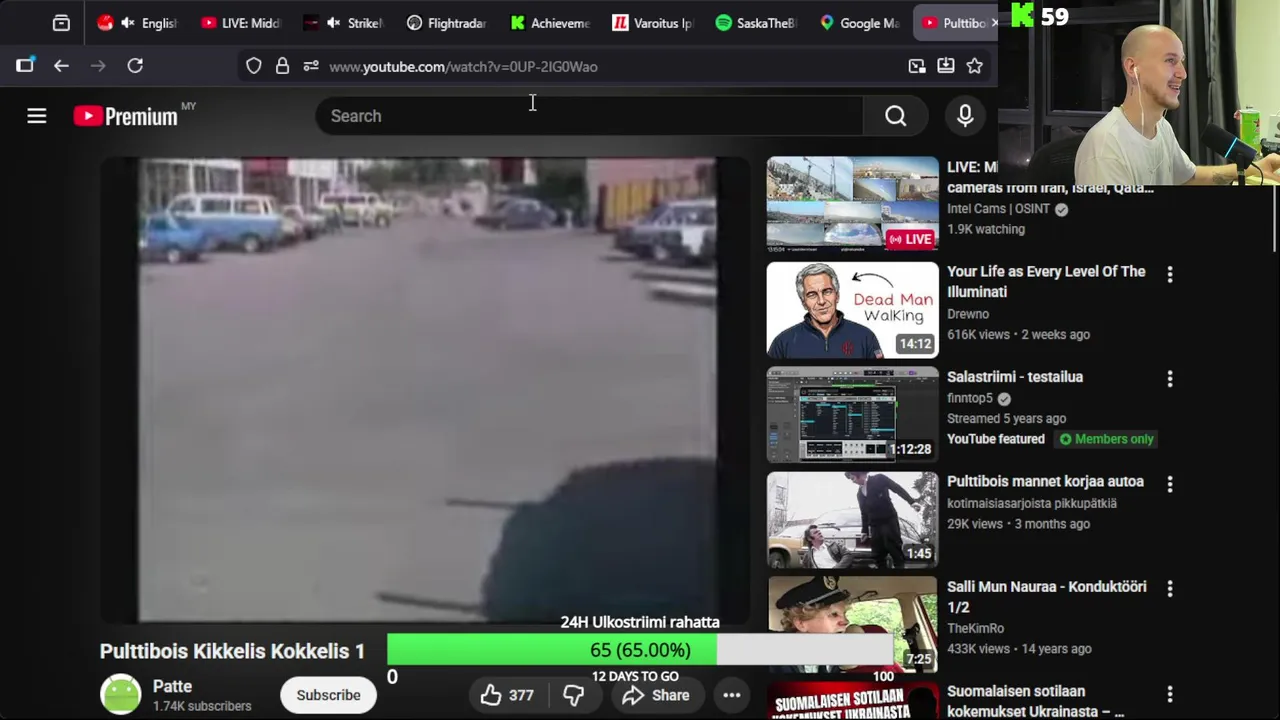Image resolution: width=1280 pixels, height=720 pixels.
Task: Subscribe to the Patte channel
Action: [x=328, y=695]
